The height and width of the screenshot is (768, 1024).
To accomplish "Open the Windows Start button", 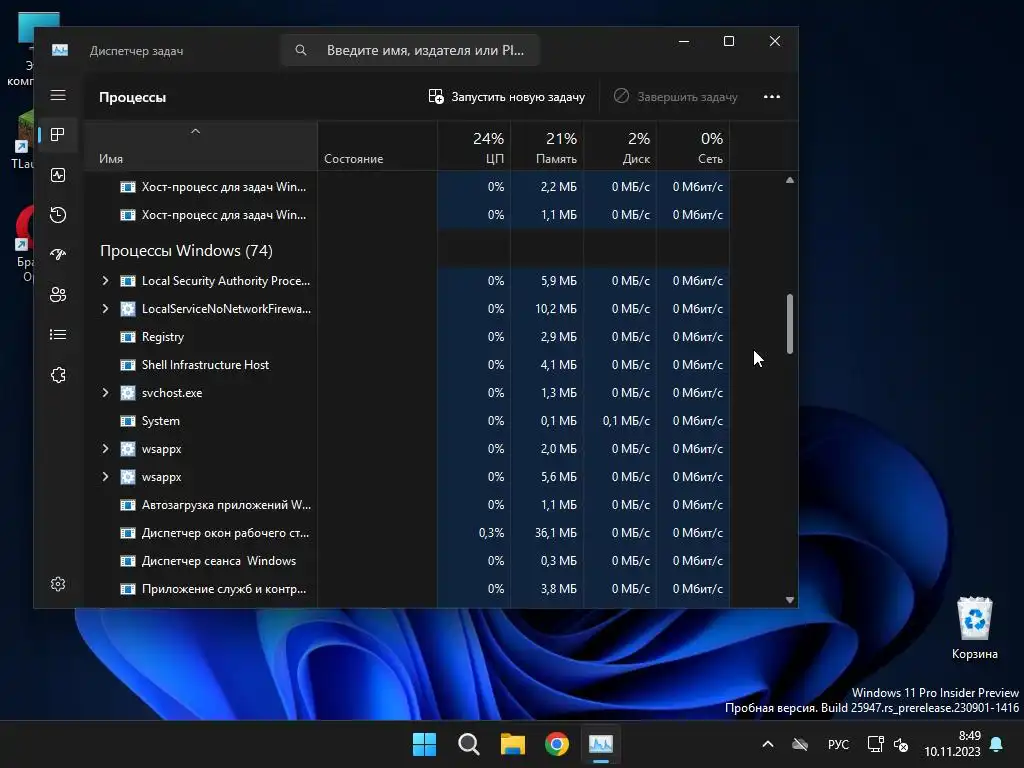I will click(x=424, y=744).
